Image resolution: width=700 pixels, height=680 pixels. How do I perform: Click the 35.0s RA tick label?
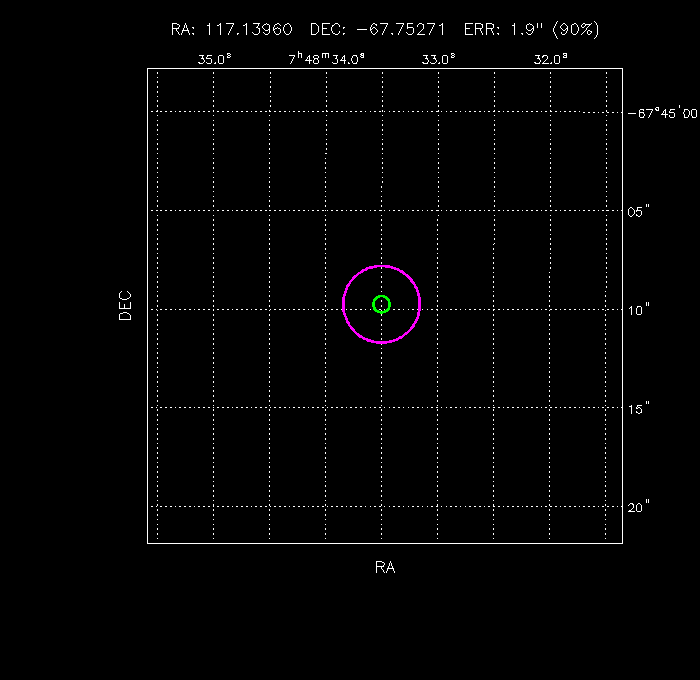pyautogui.click(x=214, y=59)
